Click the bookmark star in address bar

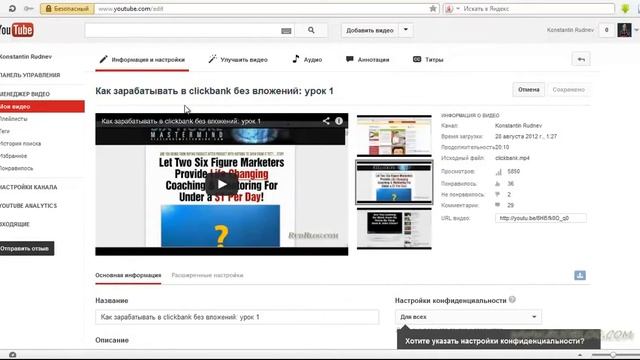pyautogui.click(x=433, y=9)
